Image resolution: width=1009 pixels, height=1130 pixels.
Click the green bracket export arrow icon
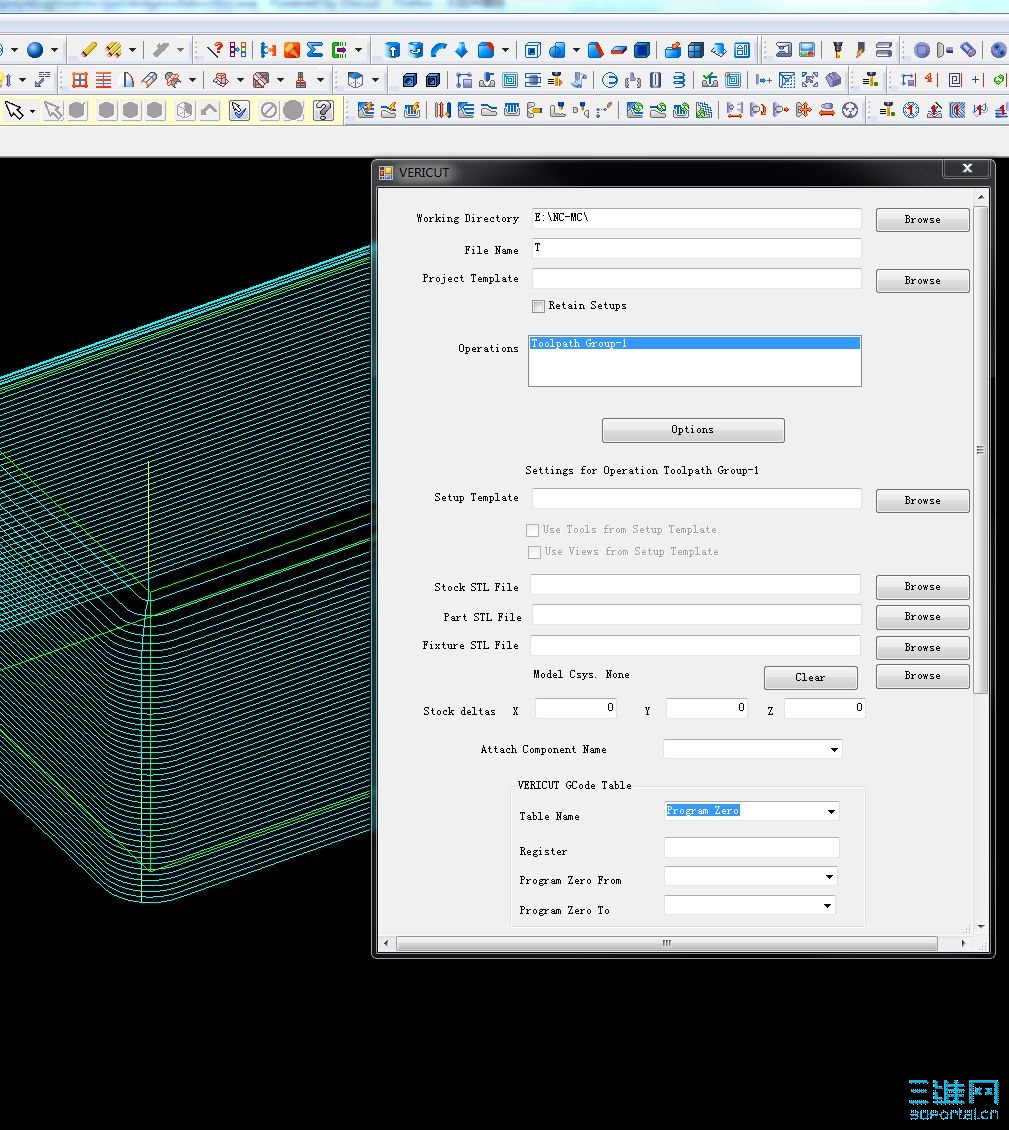click(x=339, y=50)
